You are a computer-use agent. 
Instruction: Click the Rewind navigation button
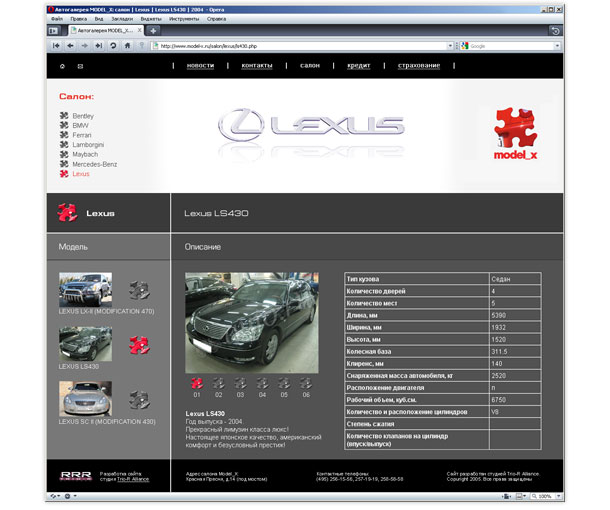point(56,46)
